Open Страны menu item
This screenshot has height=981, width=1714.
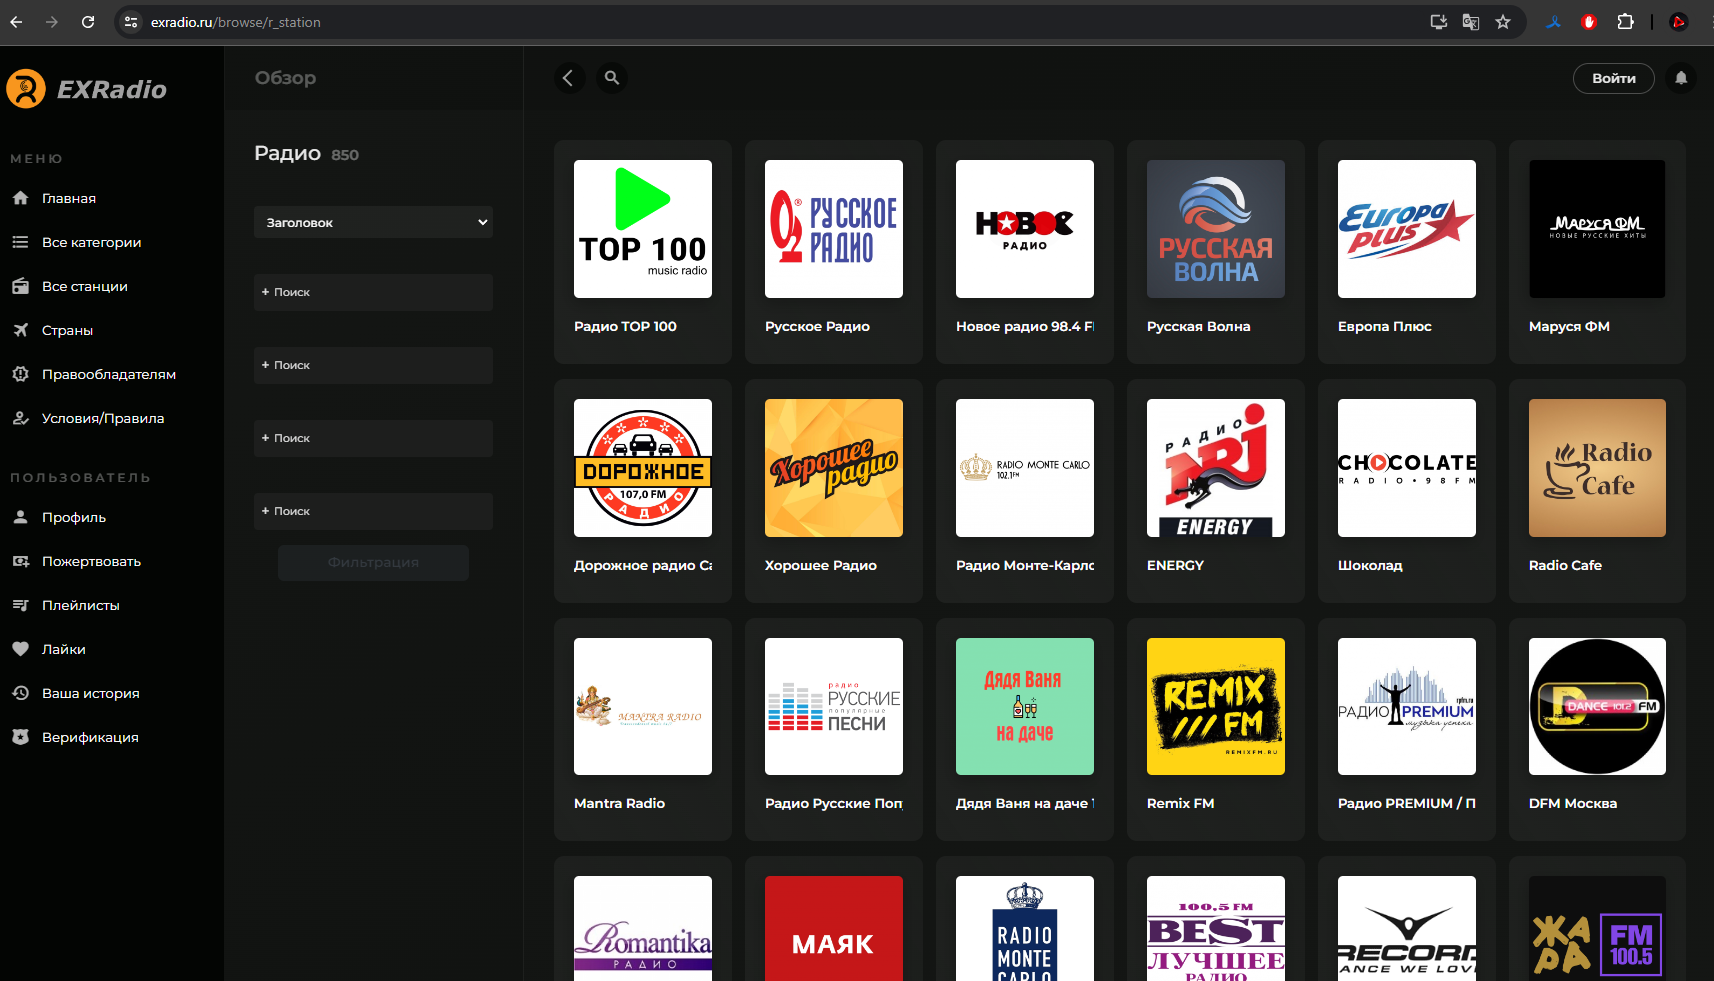click(x=68, y=330)
